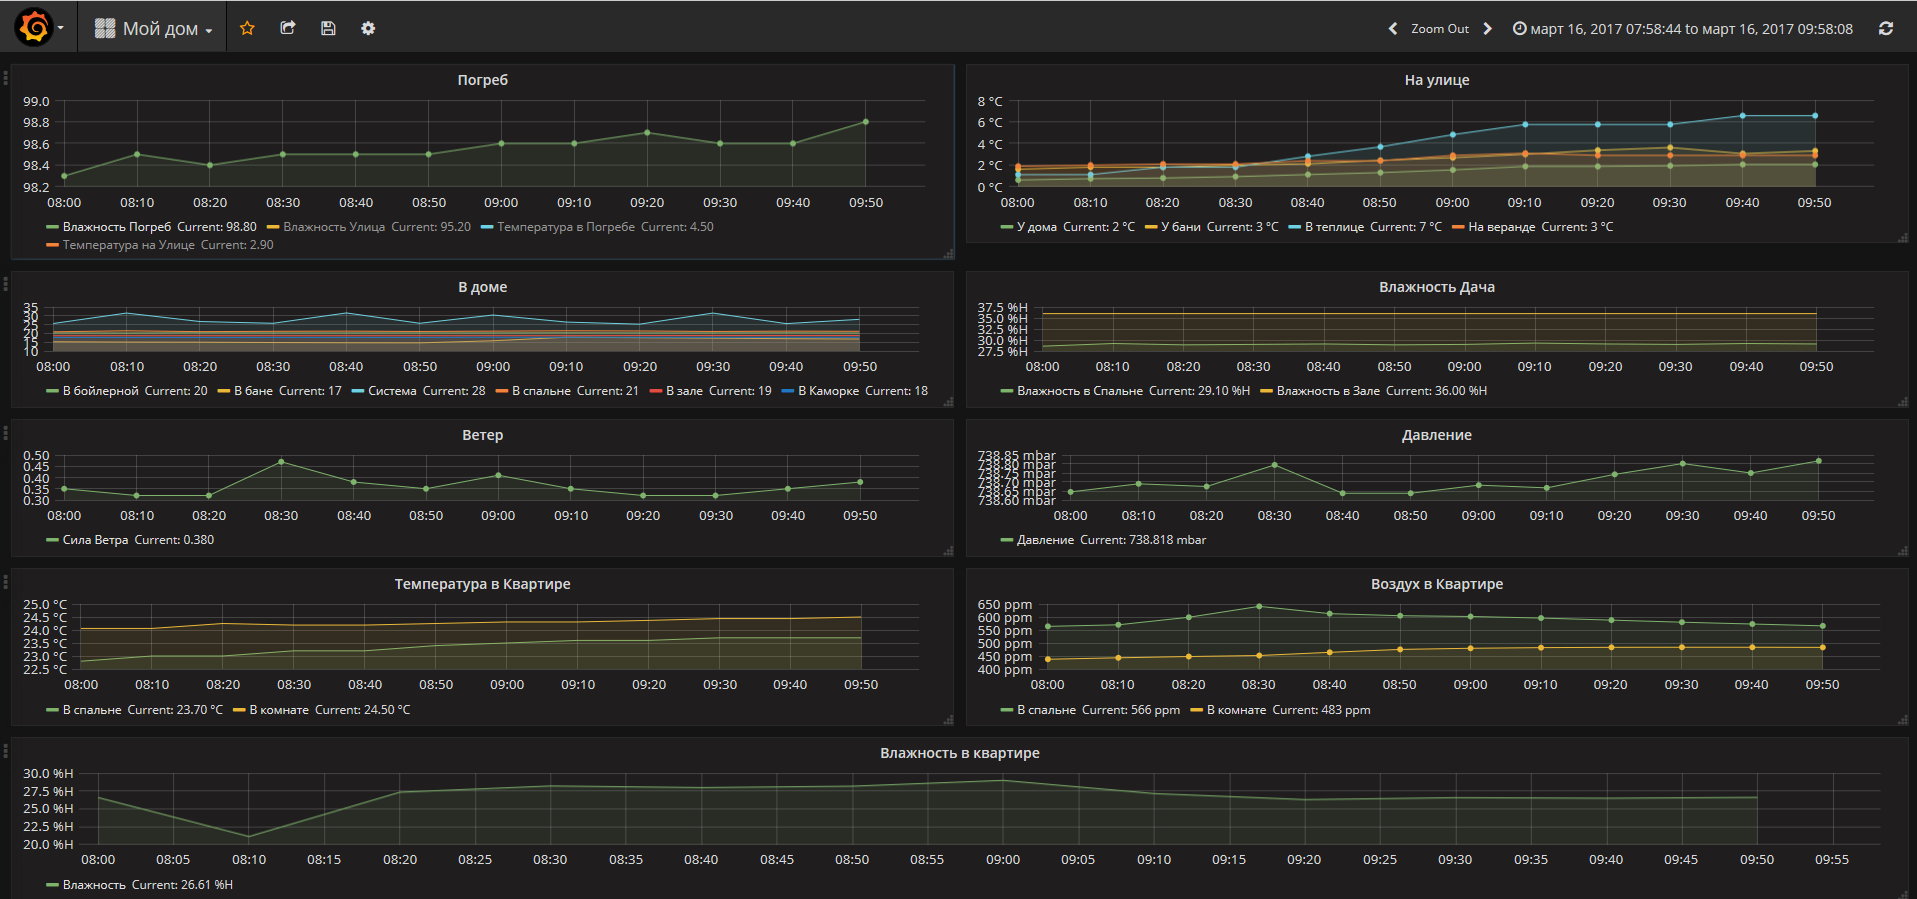This screenshot has height=899, width=1917.
Task: Shift time range forward with right chevron
Action: [x=1488, y=29]
